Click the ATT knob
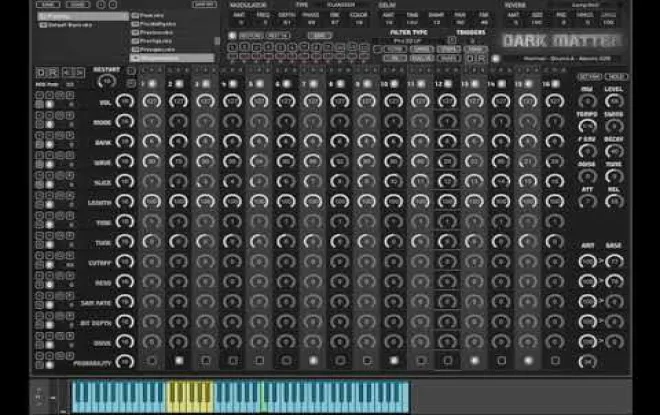660x415 pixels. [587, 202]
